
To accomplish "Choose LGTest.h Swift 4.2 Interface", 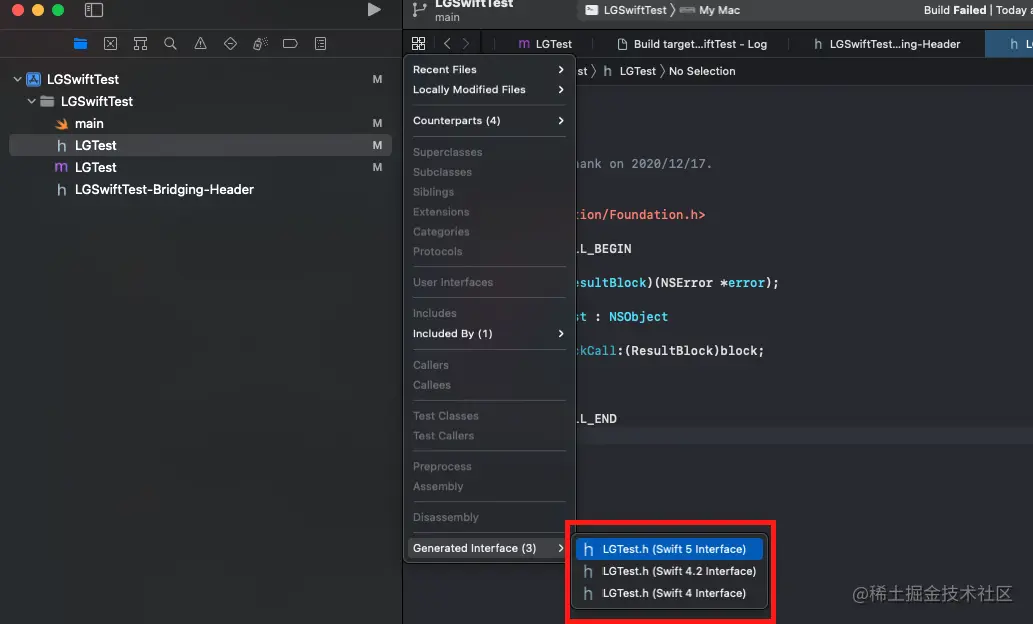I will tap(669, 571).
